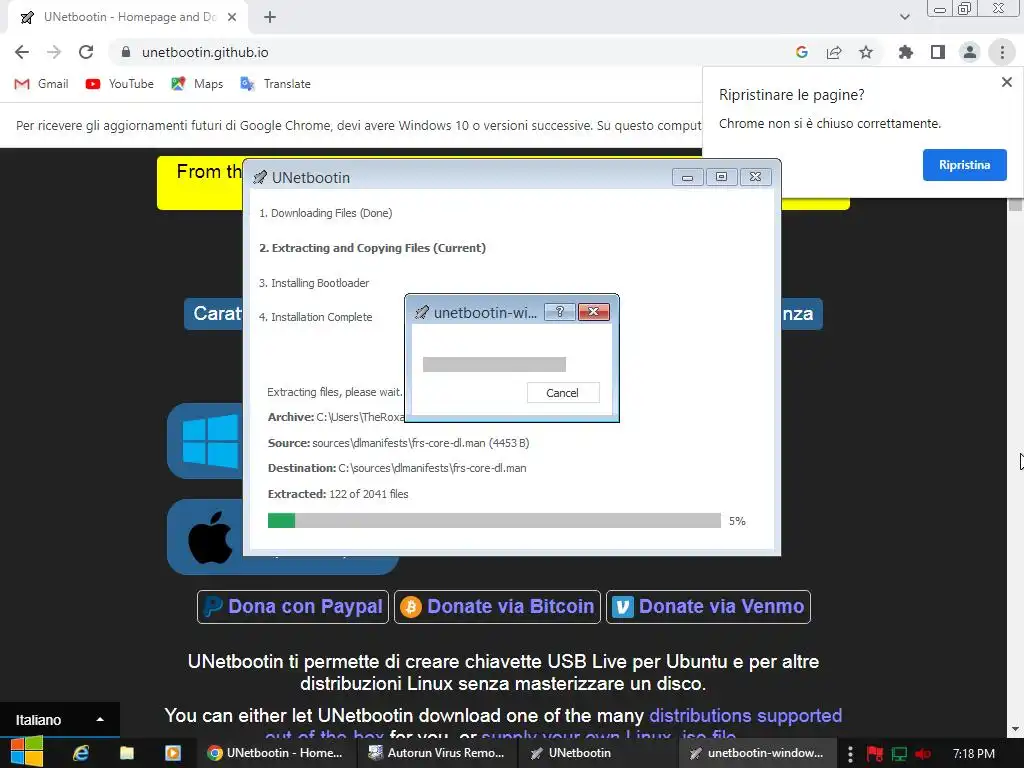Open the Gmail bookmark
Image resolution: width=1024 pixels, height=768 pixels.
pyautogui.click(x=41, y=84)
